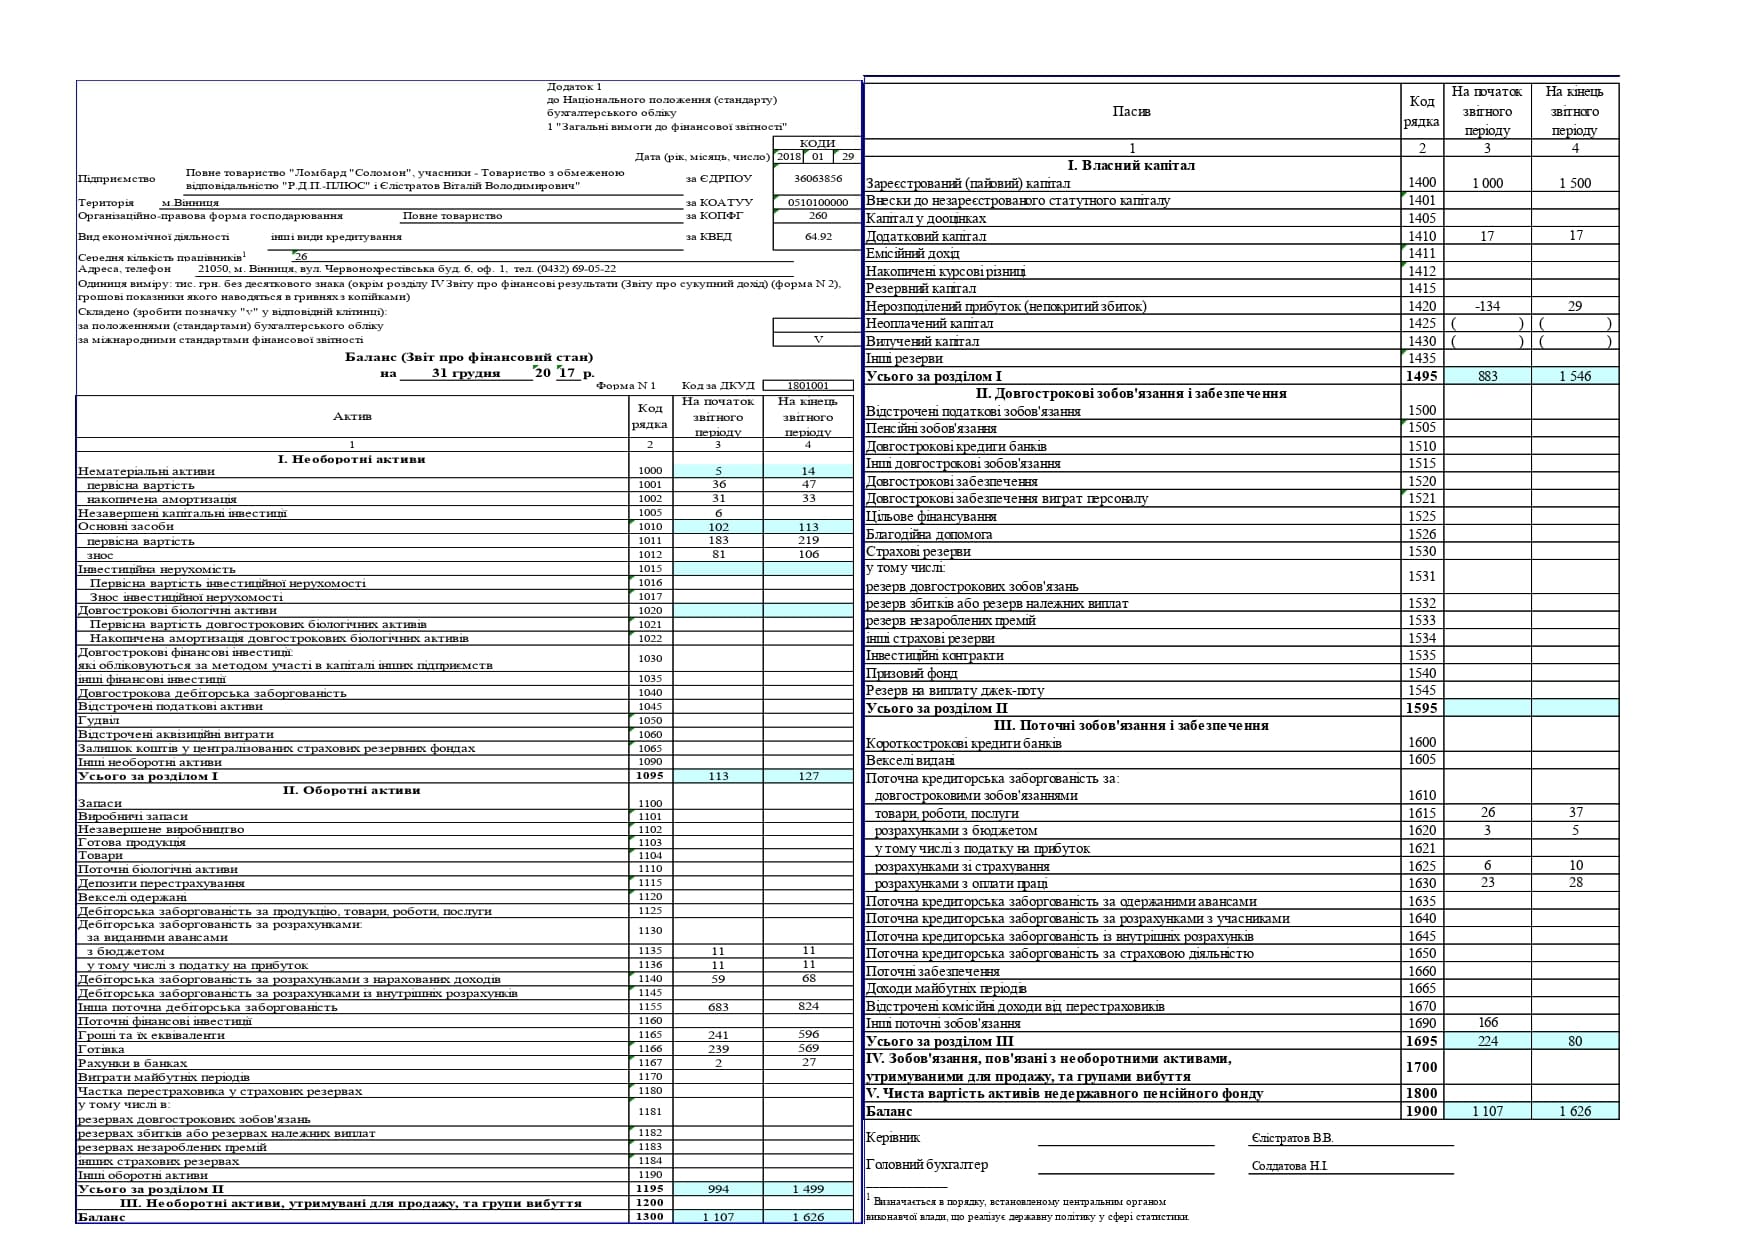Select the value 1 626 in row 1900
This screenshot has width=1755, height=1241.
pos(1575,1111)
